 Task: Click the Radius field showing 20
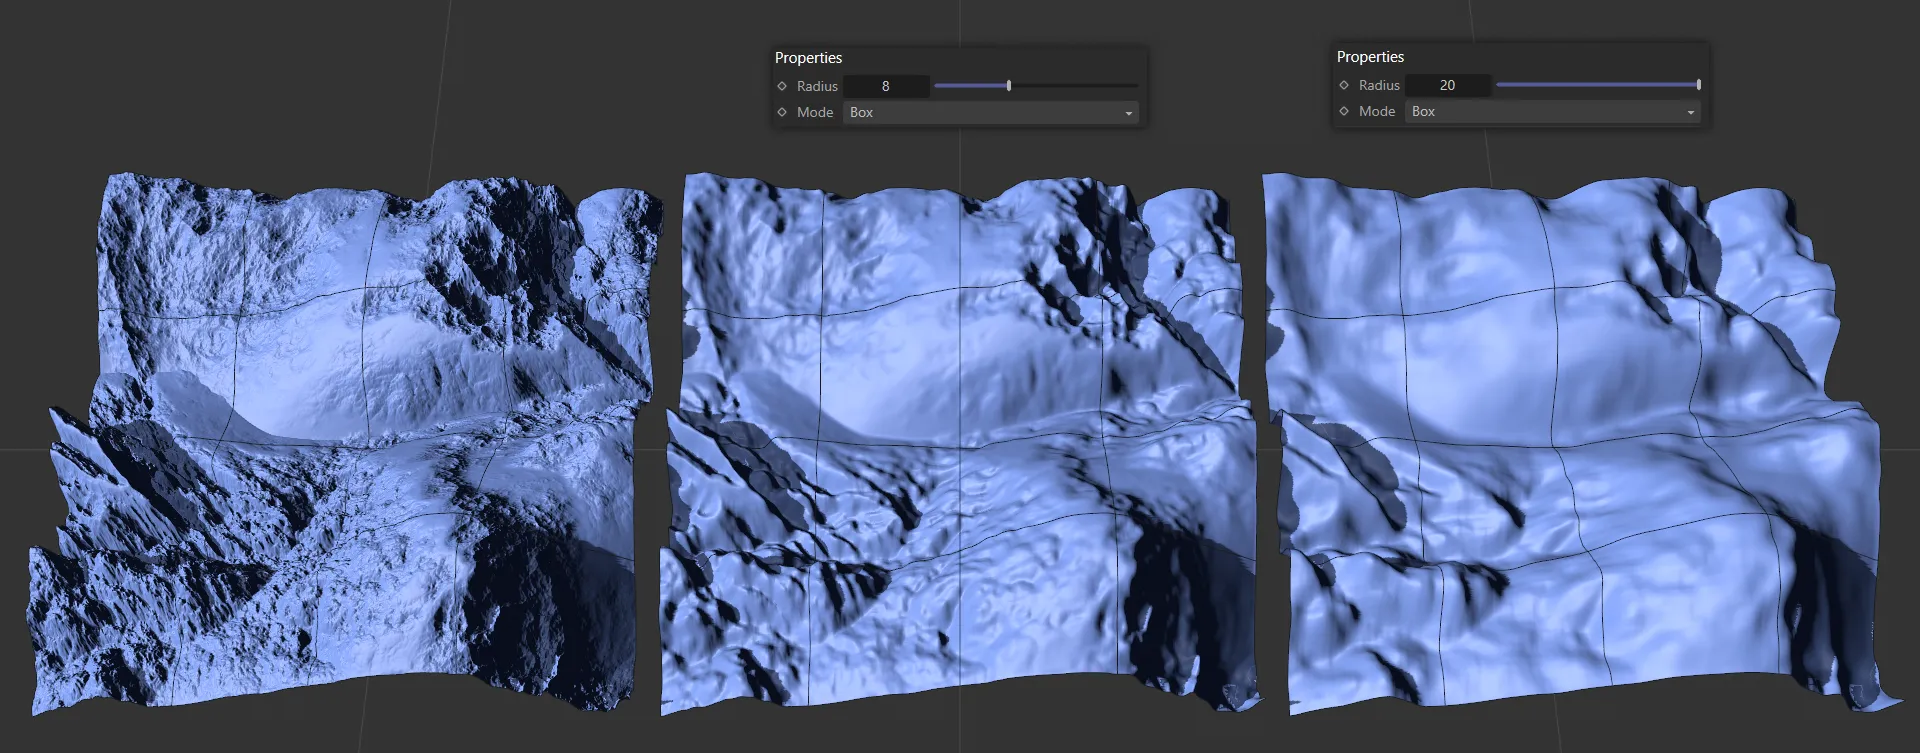click(1448, 85)
